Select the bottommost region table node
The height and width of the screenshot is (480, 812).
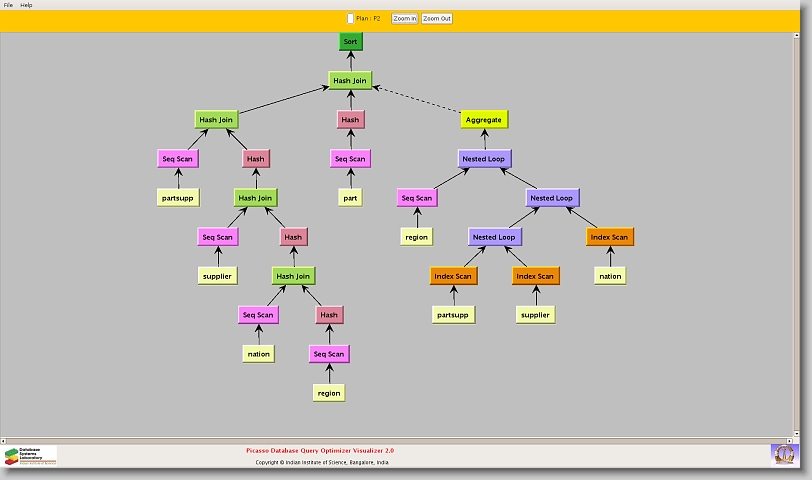(x=328, y=393)
